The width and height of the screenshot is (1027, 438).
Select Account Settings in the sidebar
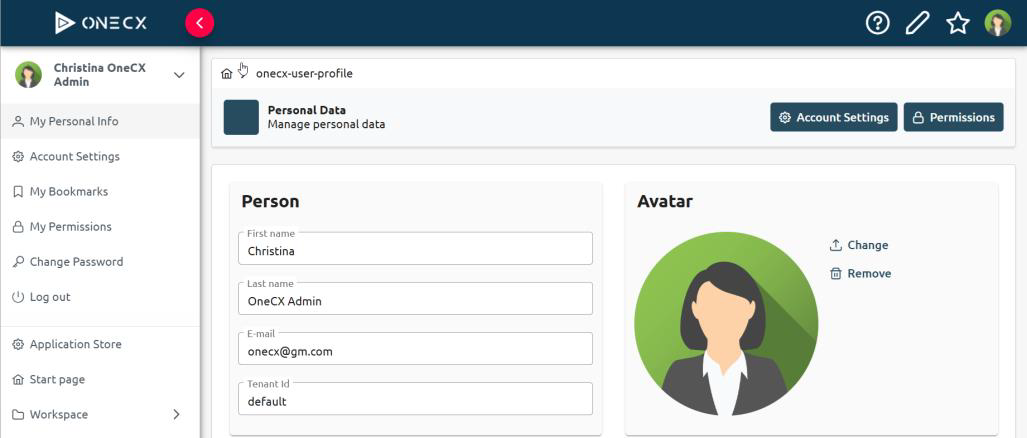(74, 156)
